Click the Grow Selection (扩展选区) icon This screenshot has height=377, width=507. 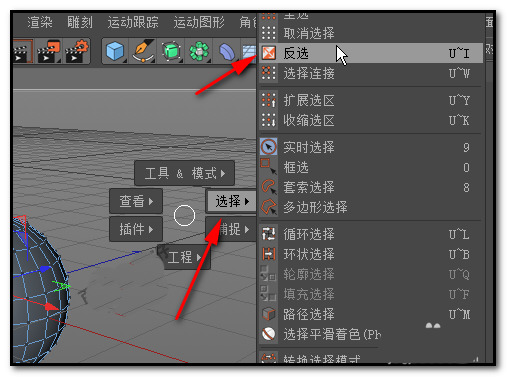pos(269,100)
